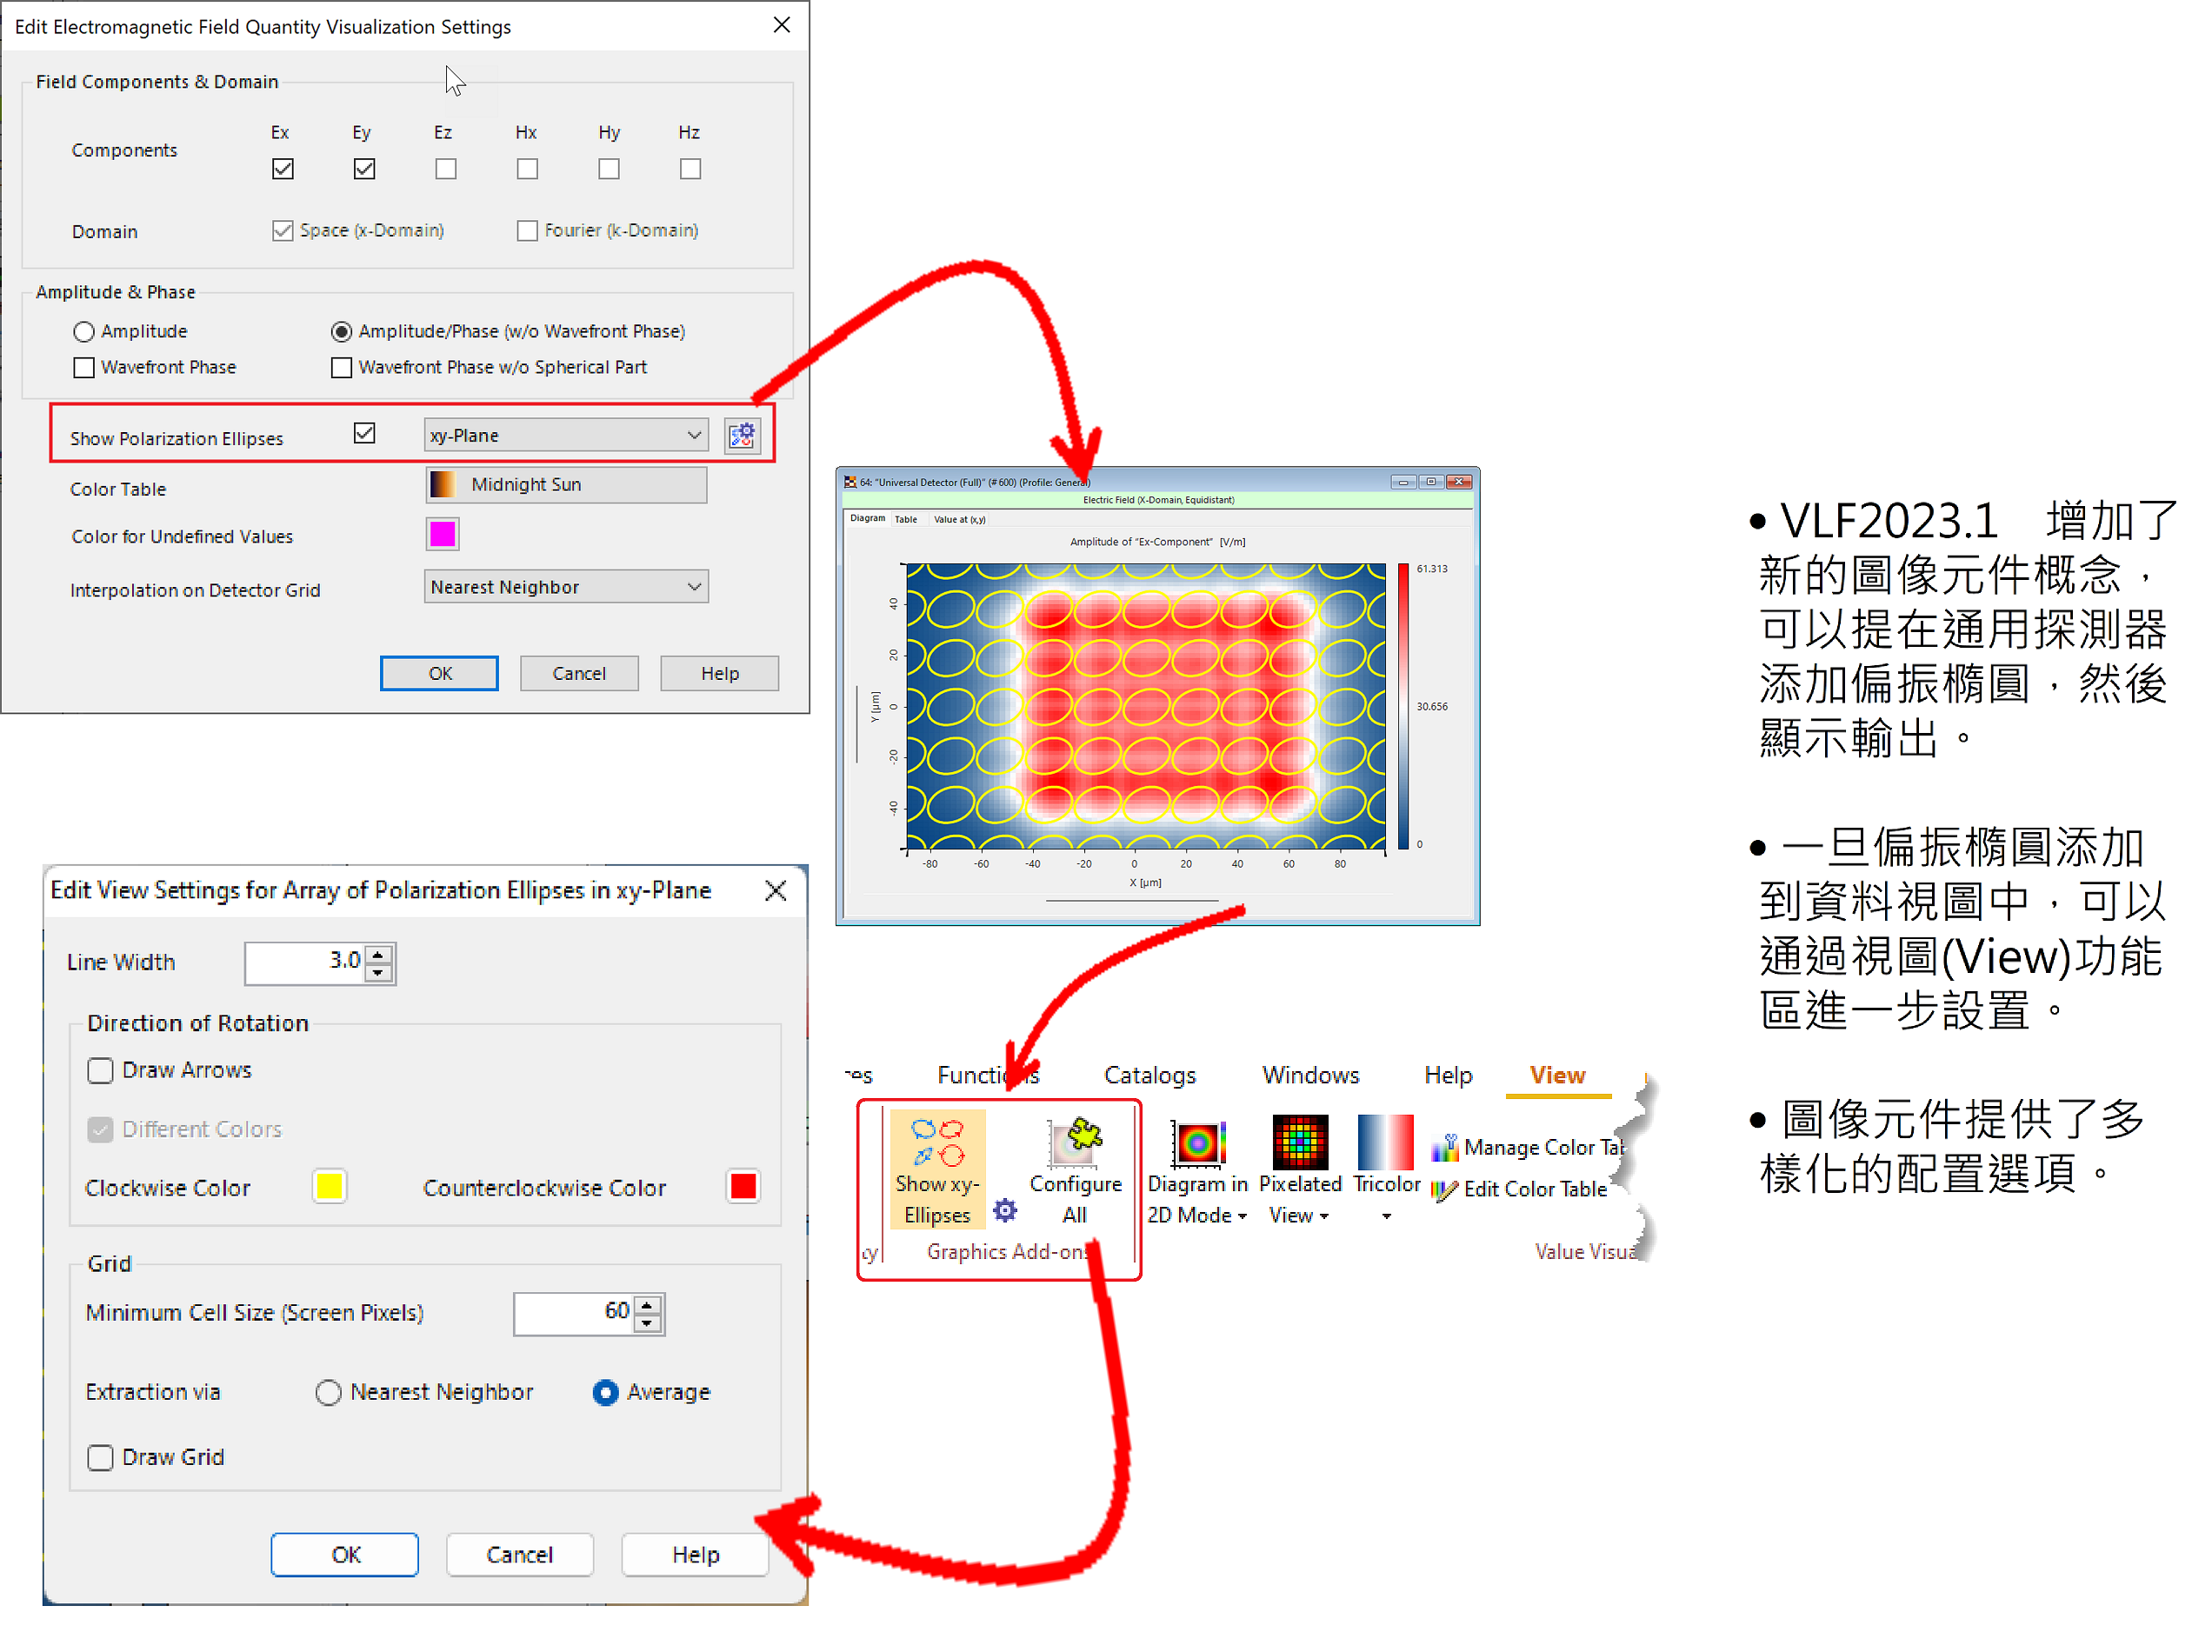Click the Tricolor color scheme icon
2212x1652 pixels.
1385,1144
